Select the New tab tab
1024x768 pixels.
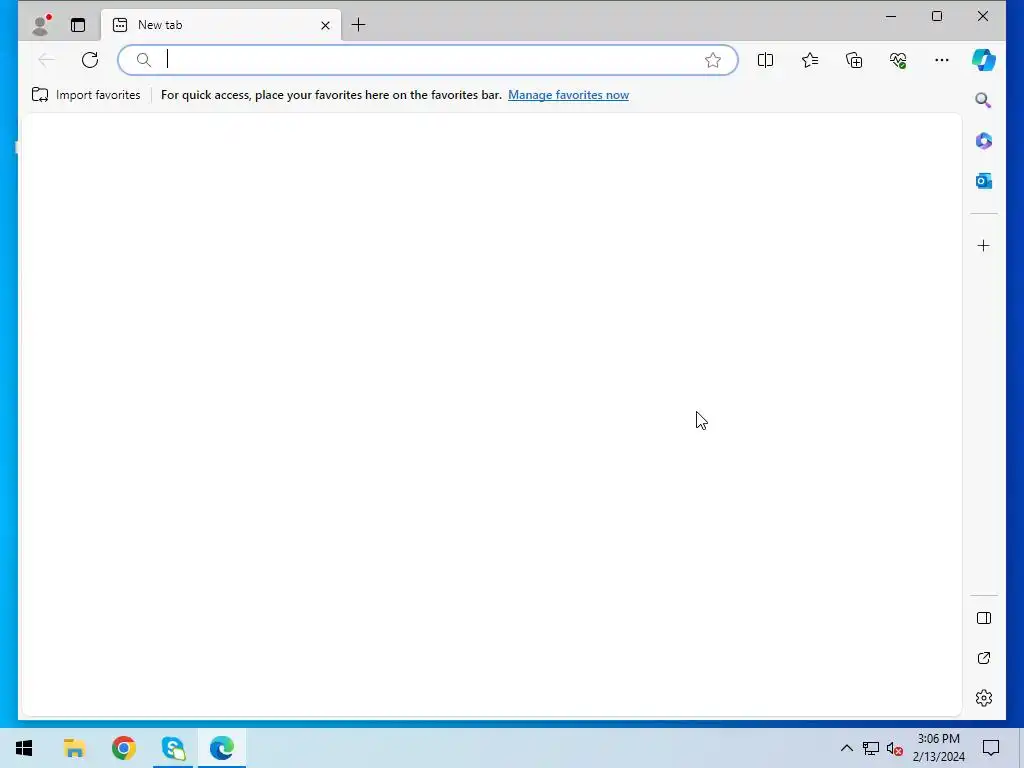[221, 25]
